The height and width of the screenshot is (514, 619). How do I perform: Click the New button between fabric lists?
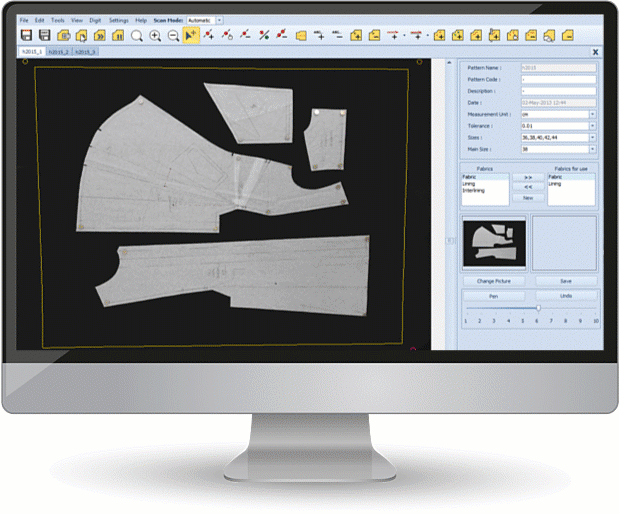point(527,198)
